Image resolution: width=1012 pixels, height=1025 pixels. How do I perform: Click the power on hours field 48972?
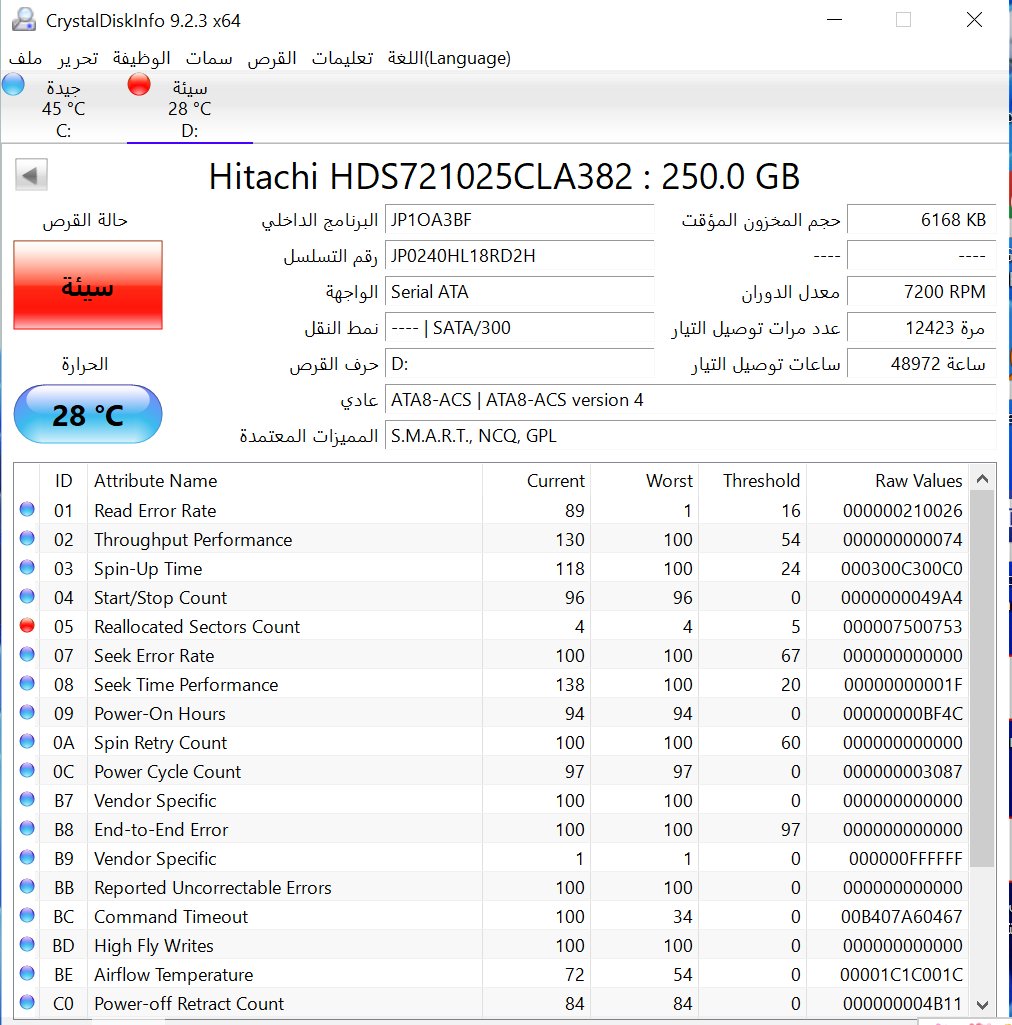pos(922,363)
